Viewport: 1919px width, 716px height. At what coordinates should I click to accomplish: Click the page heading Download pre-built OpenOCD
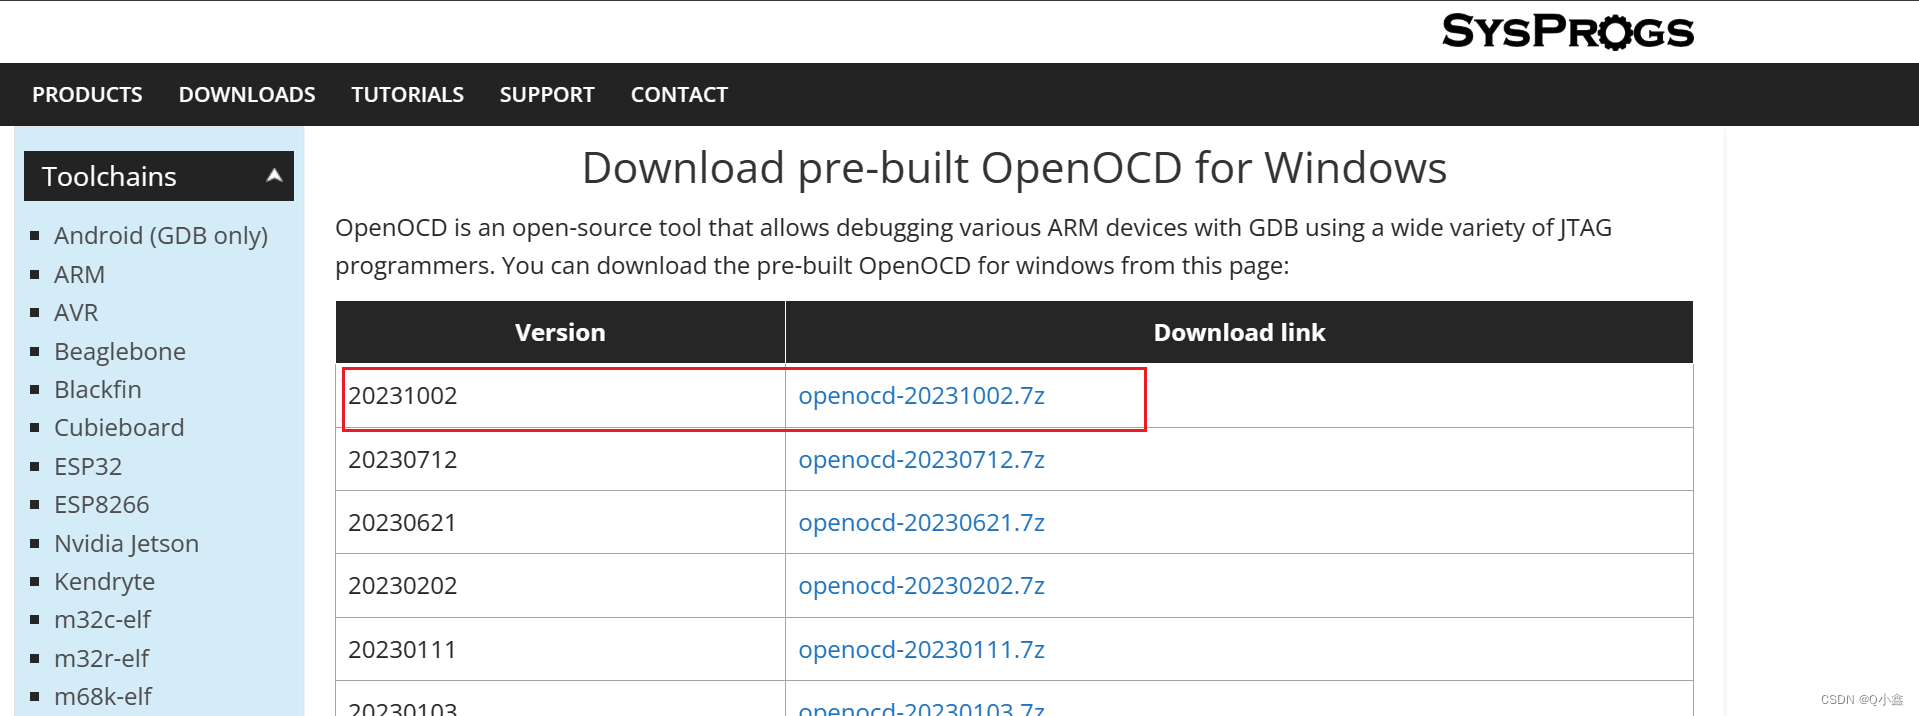coord(1014,168)
